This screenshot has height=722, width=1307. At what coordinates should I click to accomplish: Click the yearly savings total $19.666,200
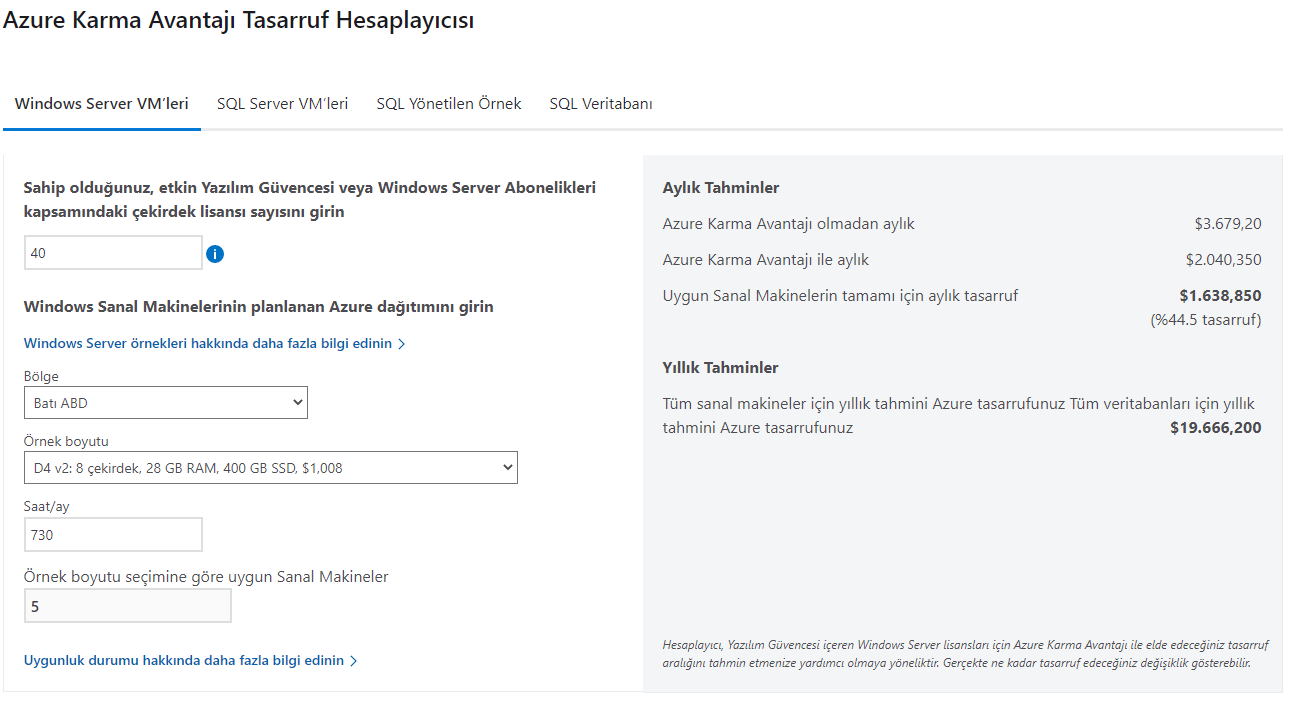click(1215, 428)
